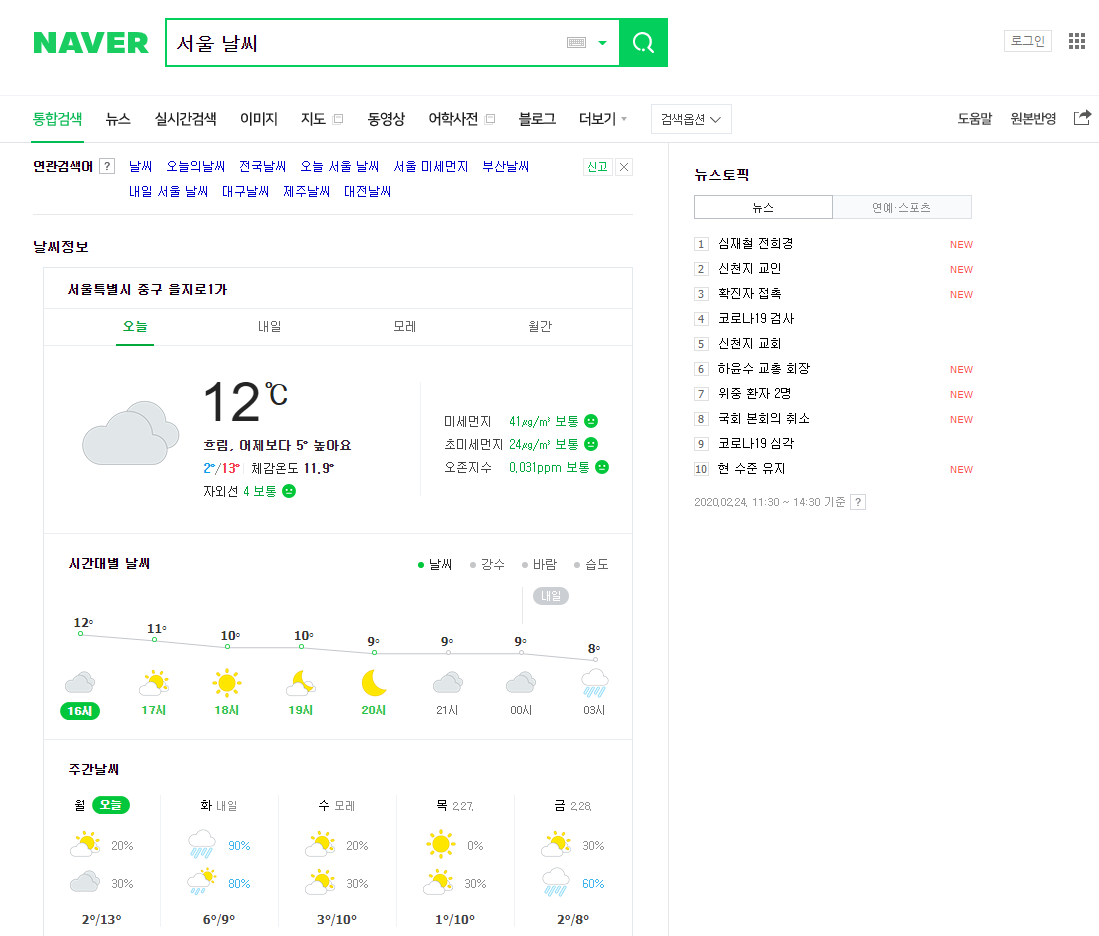1099x936 pixels.
Task: Click the help question mark next to 연관검색어
Action: (x=107, y=166)
